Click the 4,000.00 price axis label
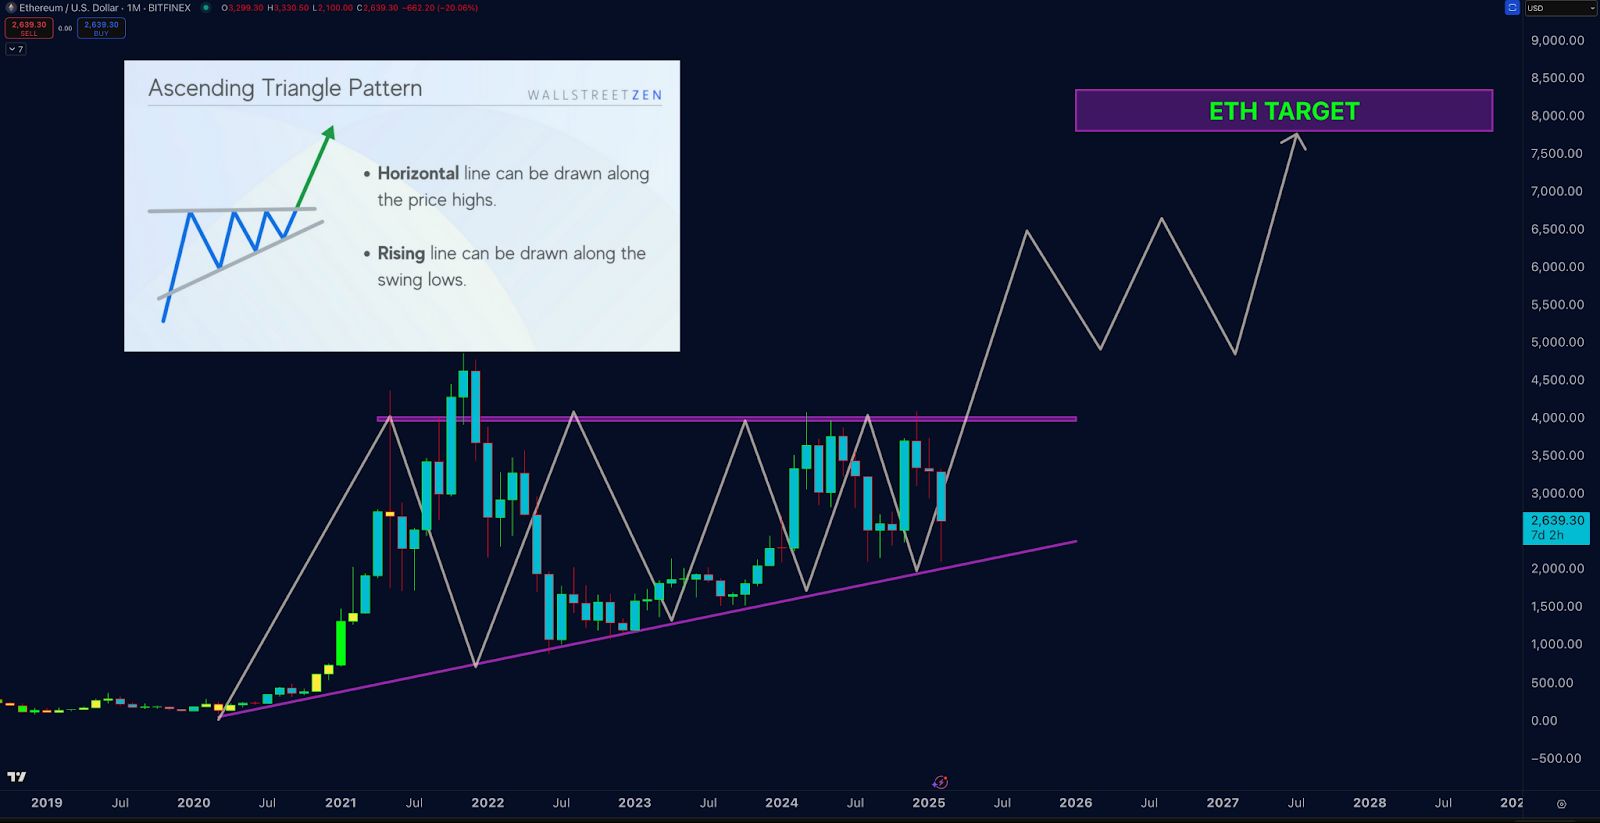Screen dimensions: 1600x823 [1557, 417]
